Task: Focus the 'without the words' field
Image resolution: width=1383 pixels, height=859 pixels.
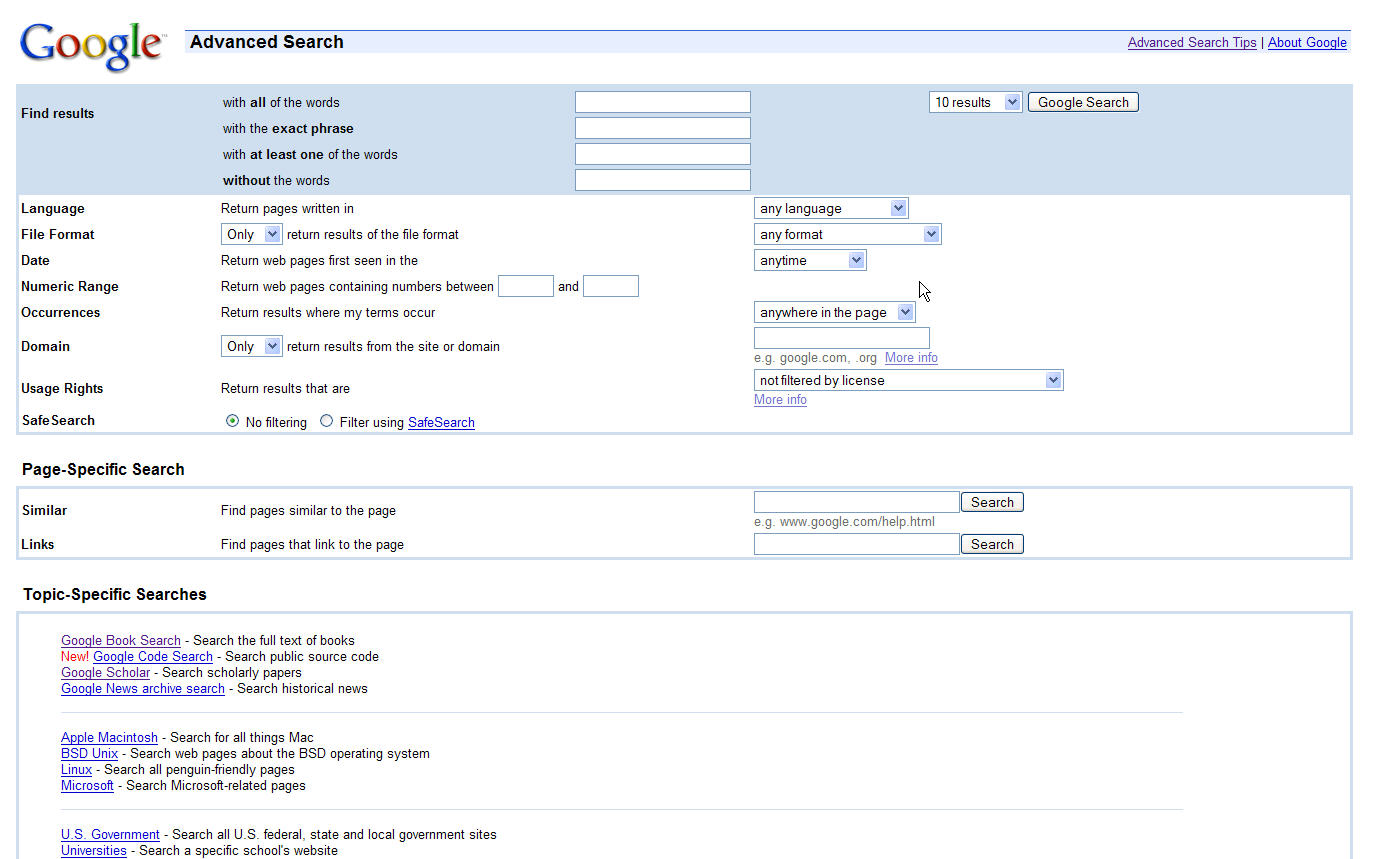Action: [663, 180]
